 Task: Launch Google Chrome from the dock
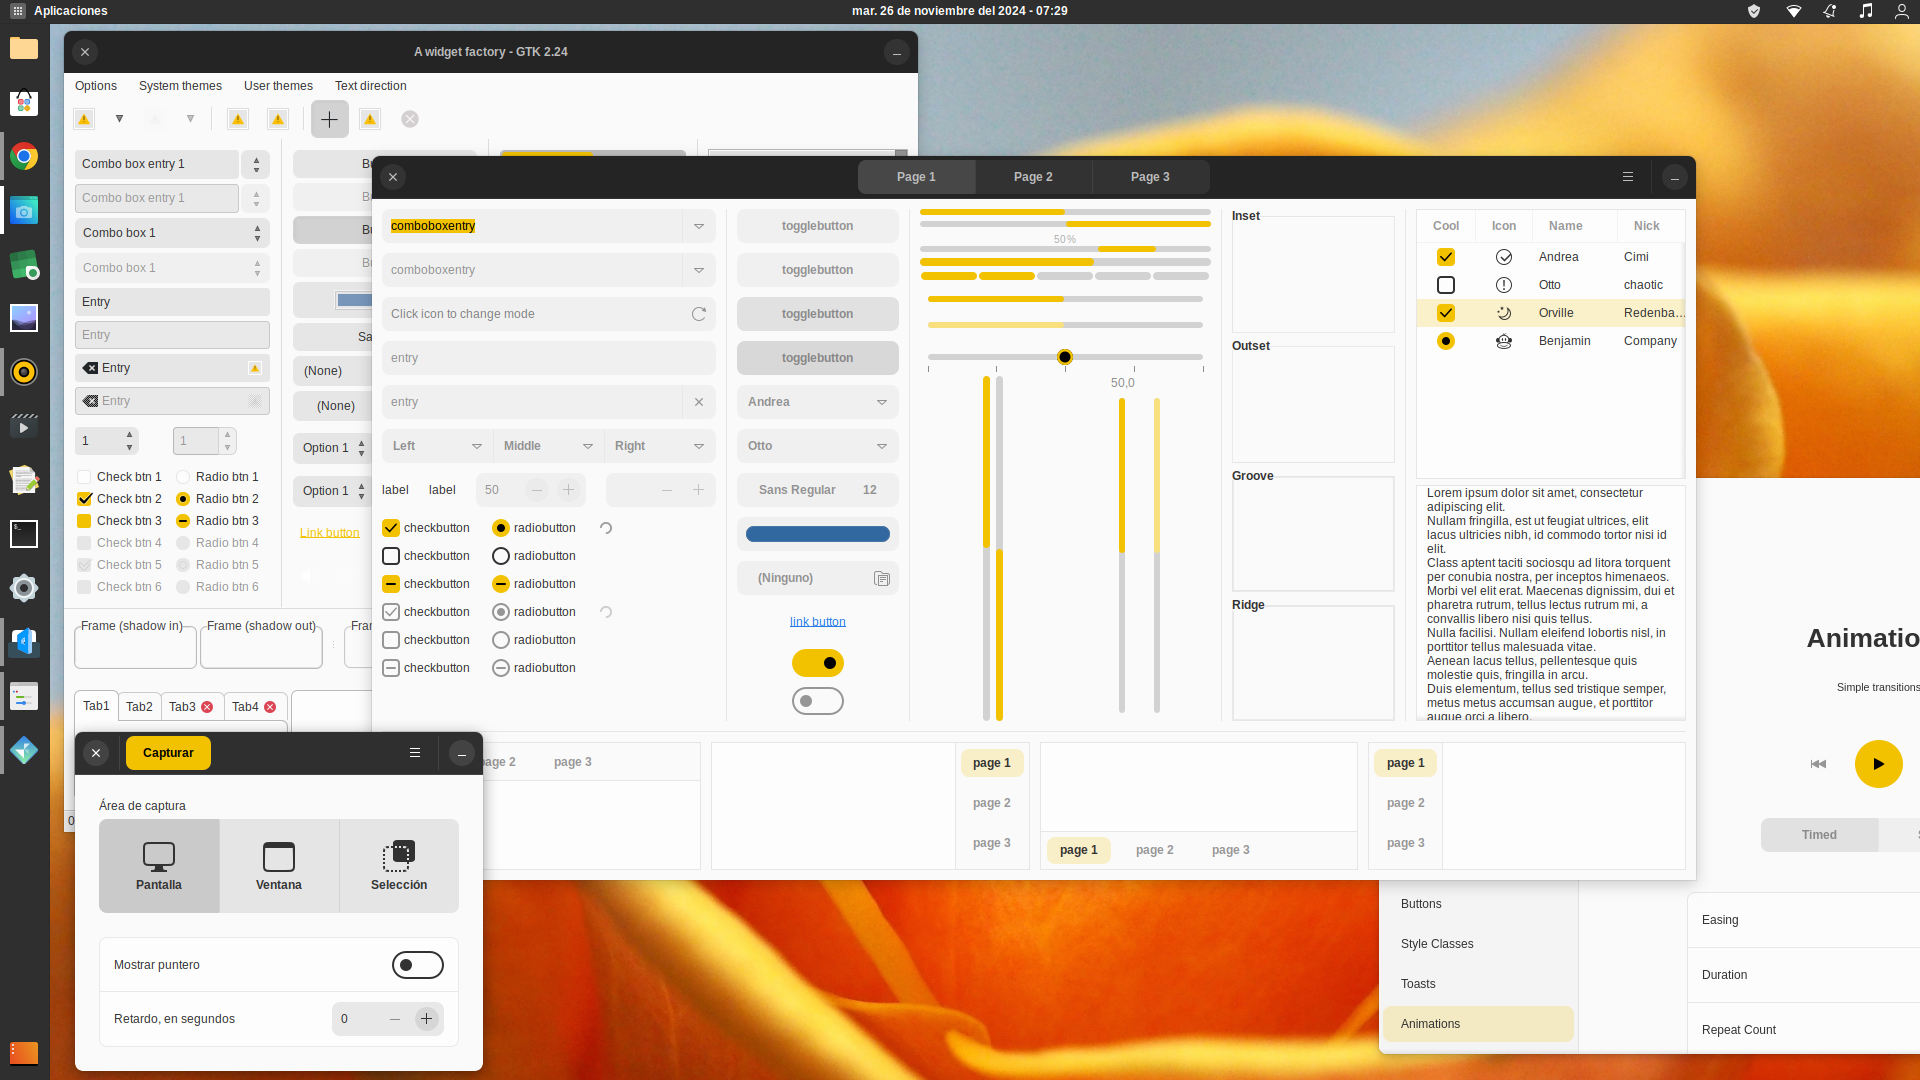24,157
